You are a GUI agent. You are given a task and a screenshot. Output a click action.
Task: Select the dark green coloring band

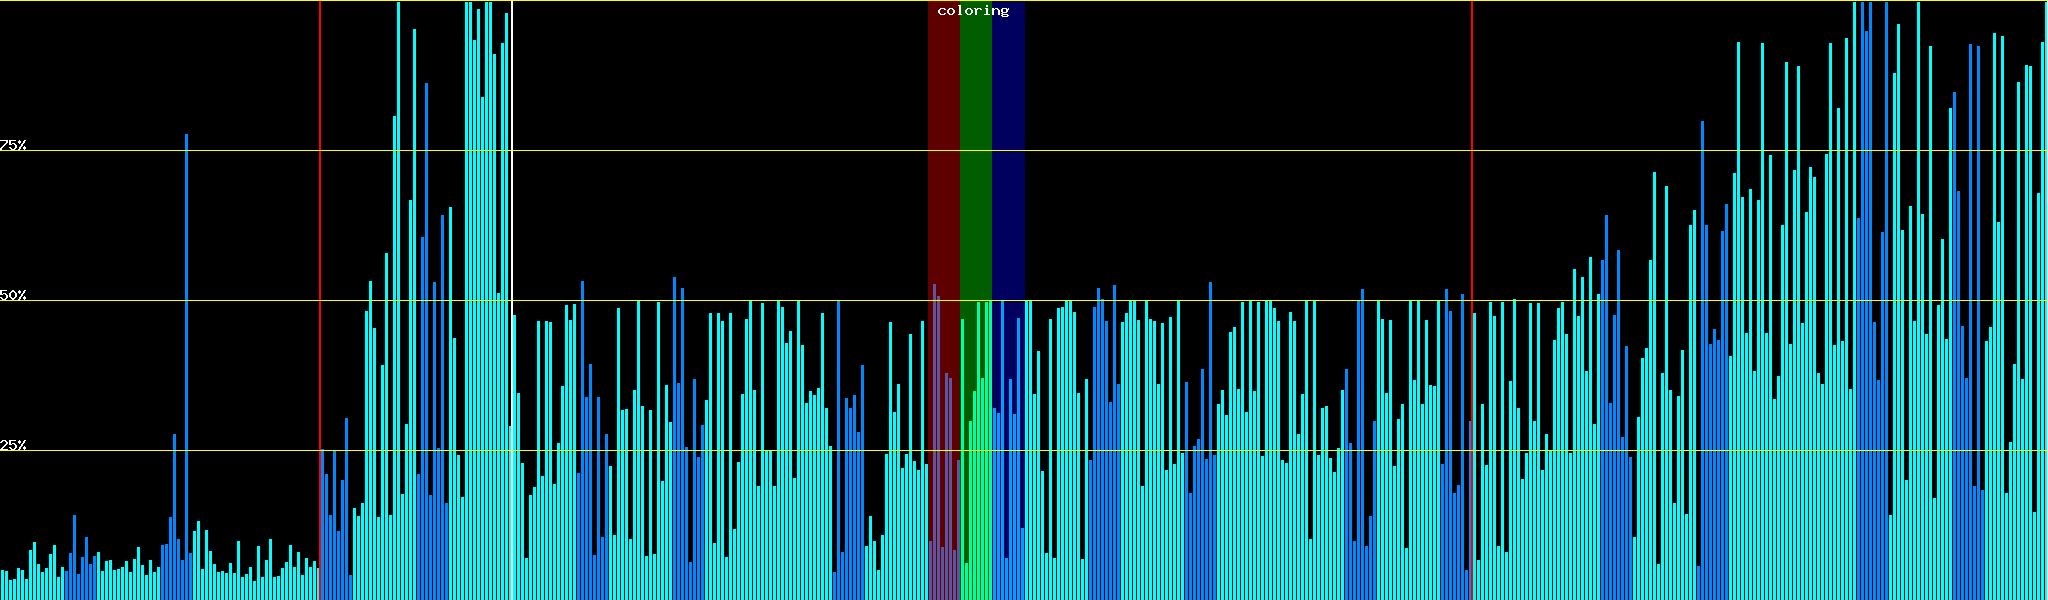click(975, 150)
